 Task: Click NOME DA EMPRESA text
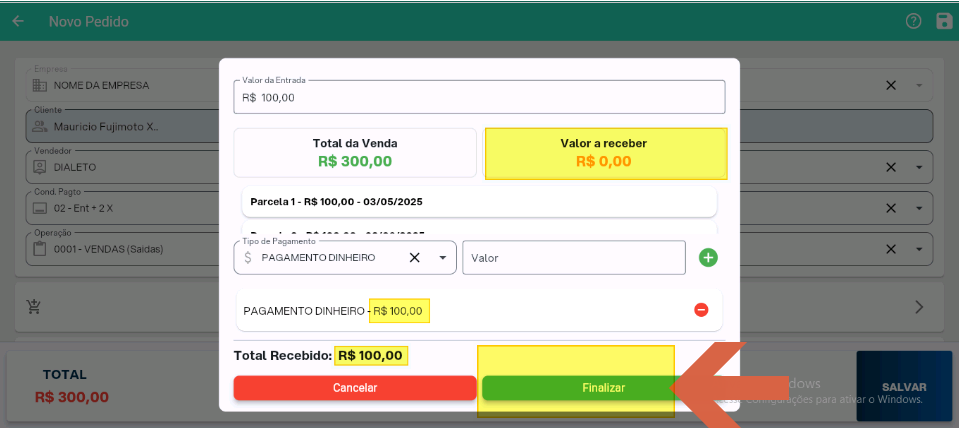tap(102, 86)
